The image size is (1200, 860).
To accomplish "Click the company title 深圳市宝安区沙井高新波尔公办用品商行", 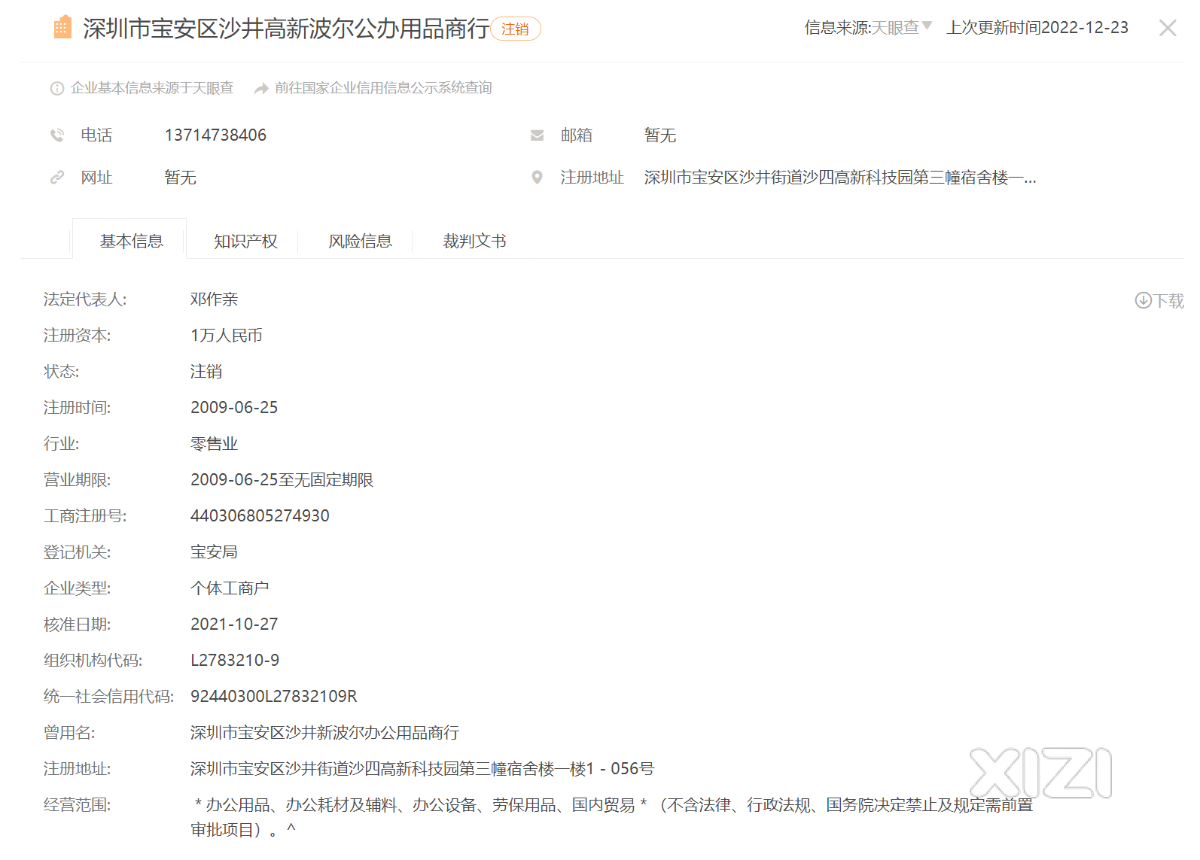I will tap(285, 29).
